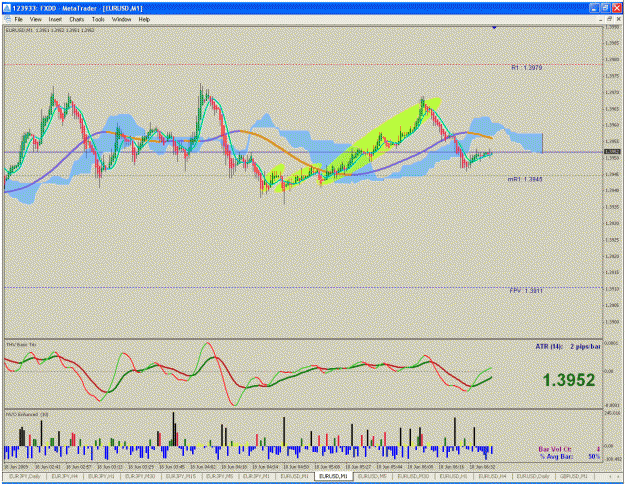Open the File menu

[x=18, y=19]
